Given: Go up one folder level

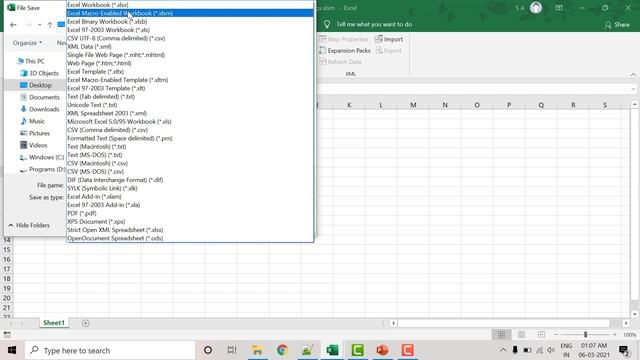Looking at the screenshot, I should [50, 25].
